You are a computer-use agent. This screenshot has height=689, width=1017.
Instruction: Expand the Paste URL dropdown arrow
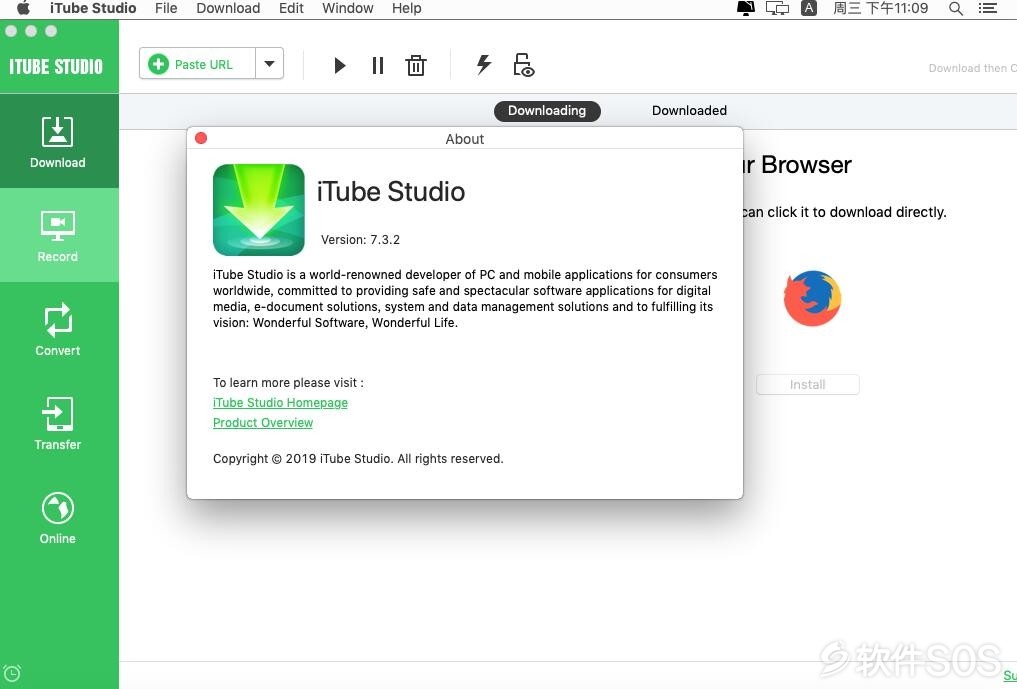270,64
